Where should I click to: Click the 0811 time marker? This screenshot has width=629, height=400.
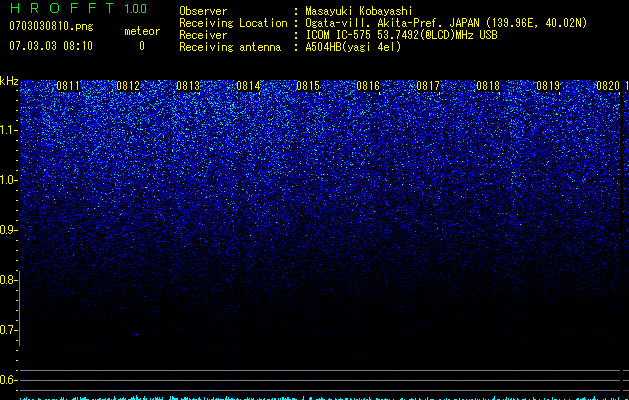pos(68,86)
